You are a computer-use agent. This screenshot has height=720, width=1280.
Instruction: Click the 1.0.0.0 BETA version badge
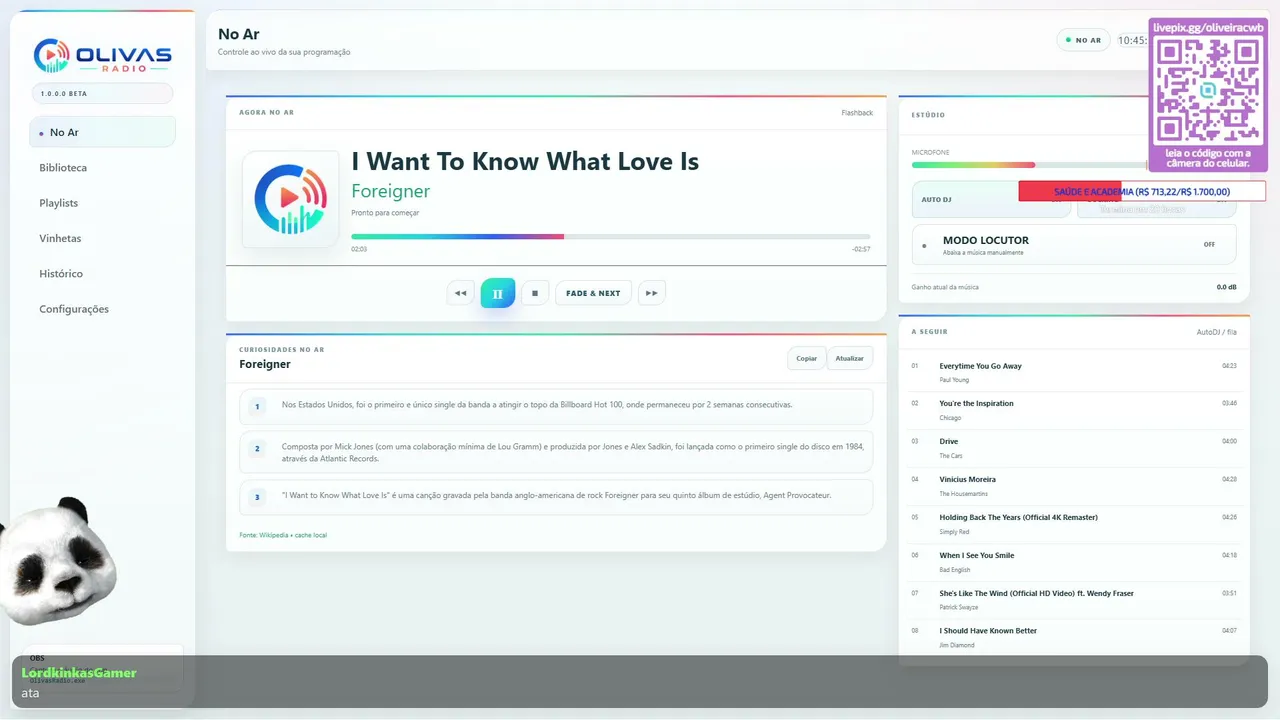click(102, 93)
